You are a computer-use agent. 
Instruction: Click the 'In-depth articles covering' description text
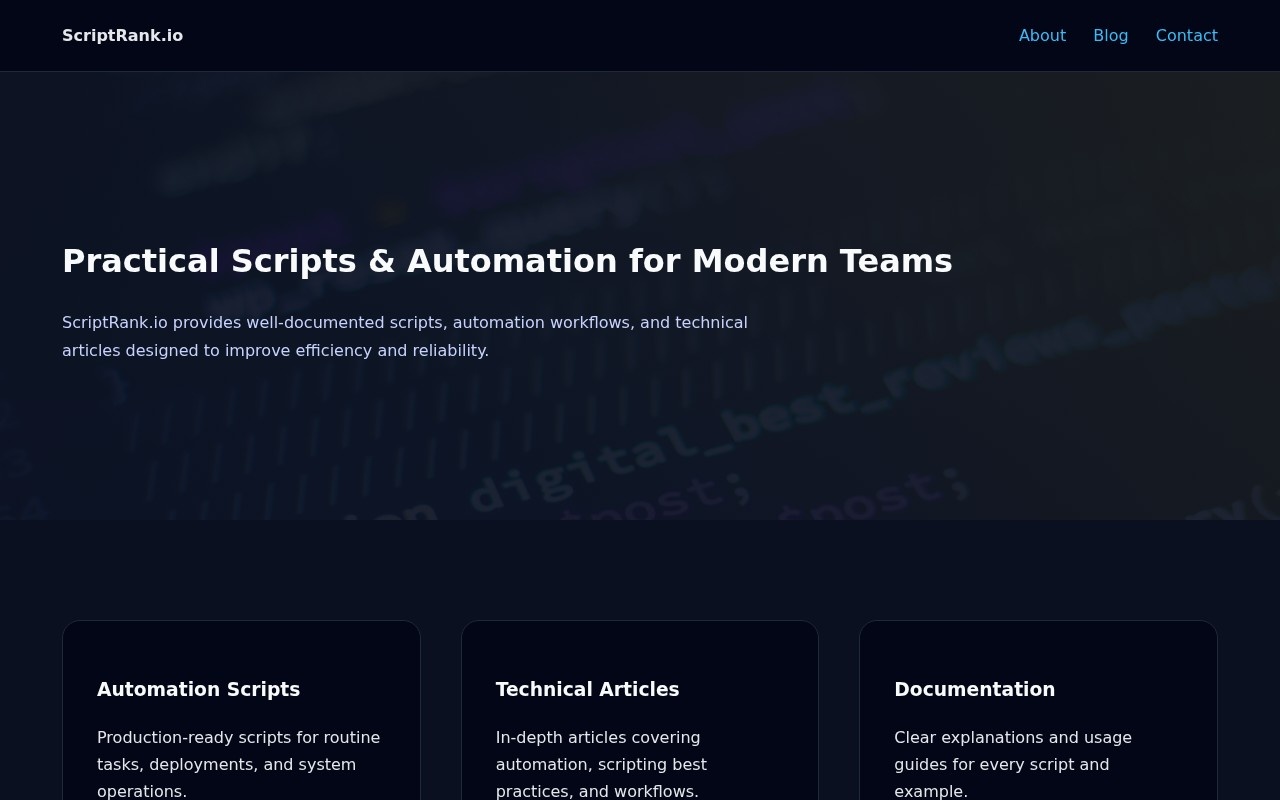(601, 764)
